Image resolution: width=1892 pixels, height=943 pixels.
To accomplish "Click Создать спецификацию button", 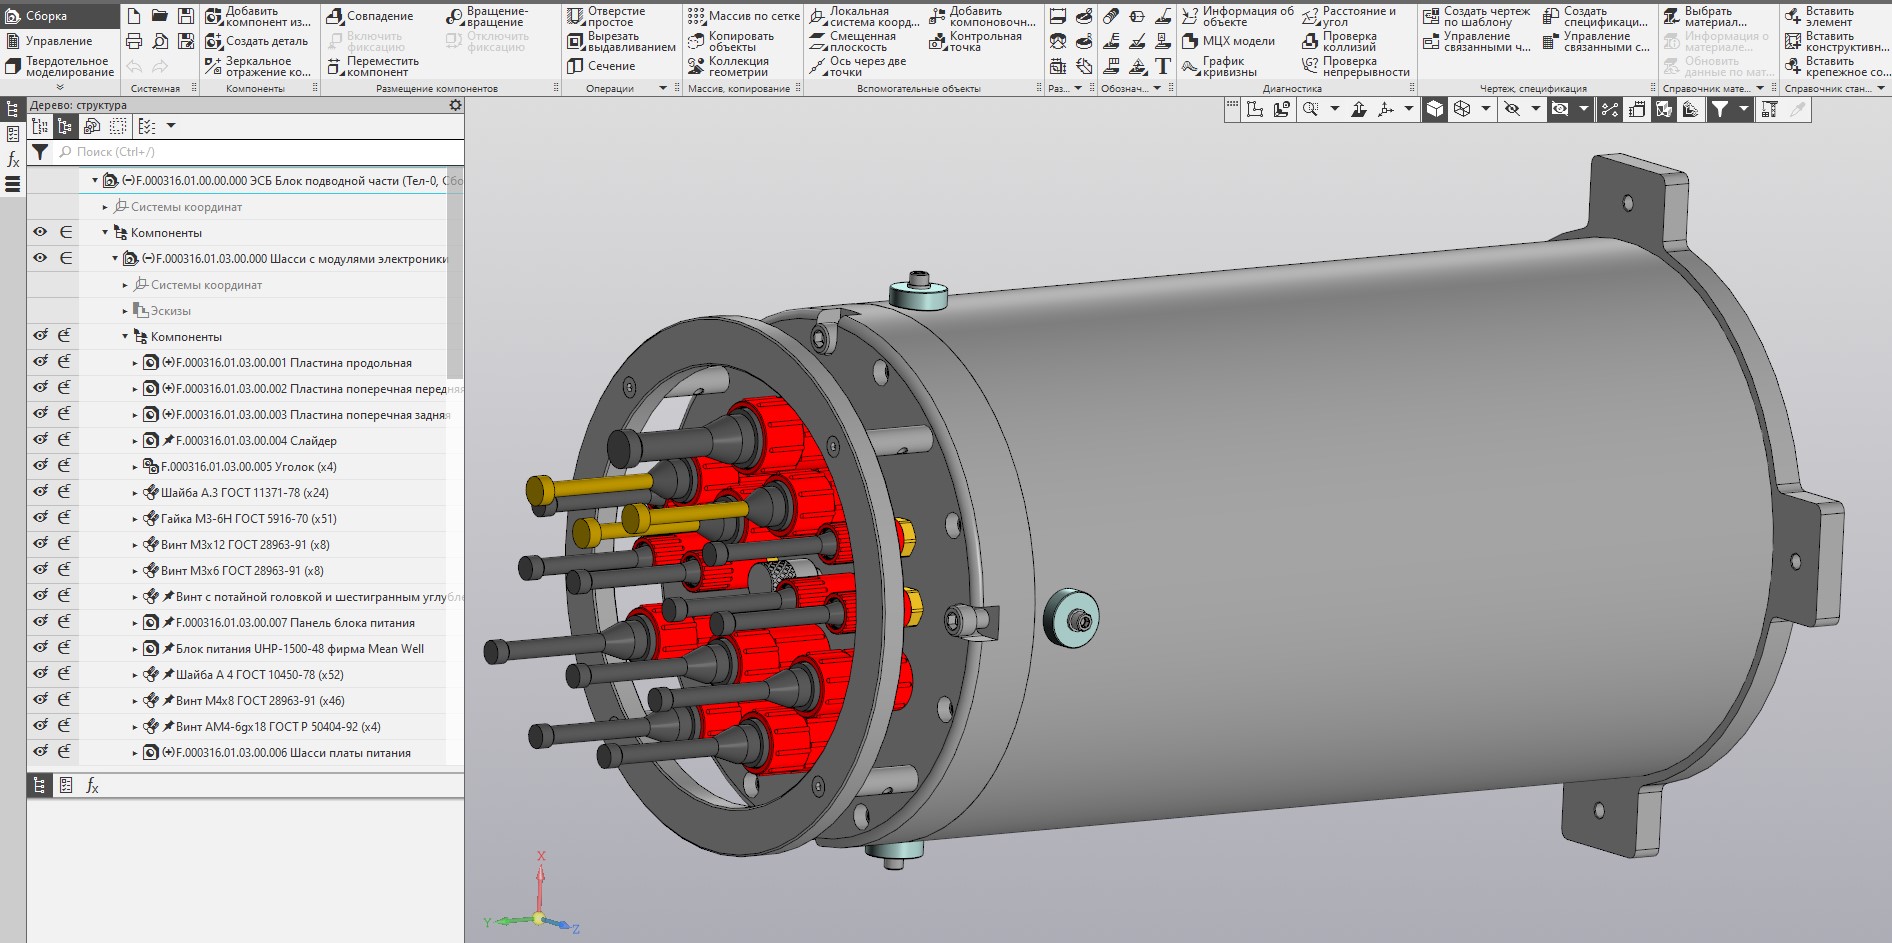I will point(1595,16).
